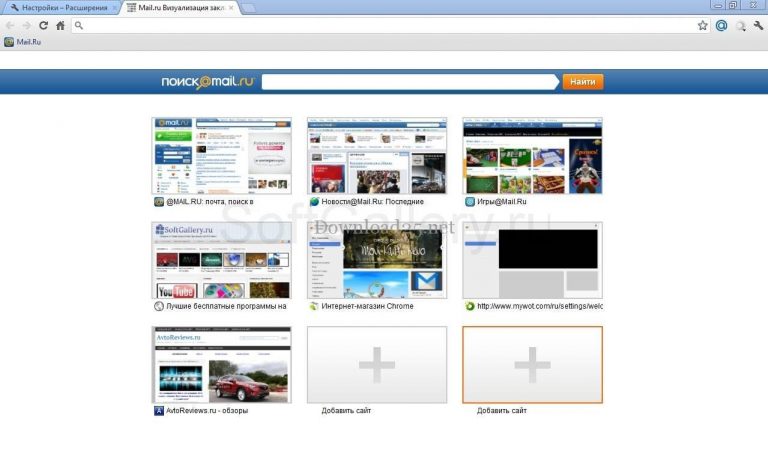Open the @MAIL.RU: почта thumbnail
Viewport: 768px width, 457px height.
tap(221, 156)
